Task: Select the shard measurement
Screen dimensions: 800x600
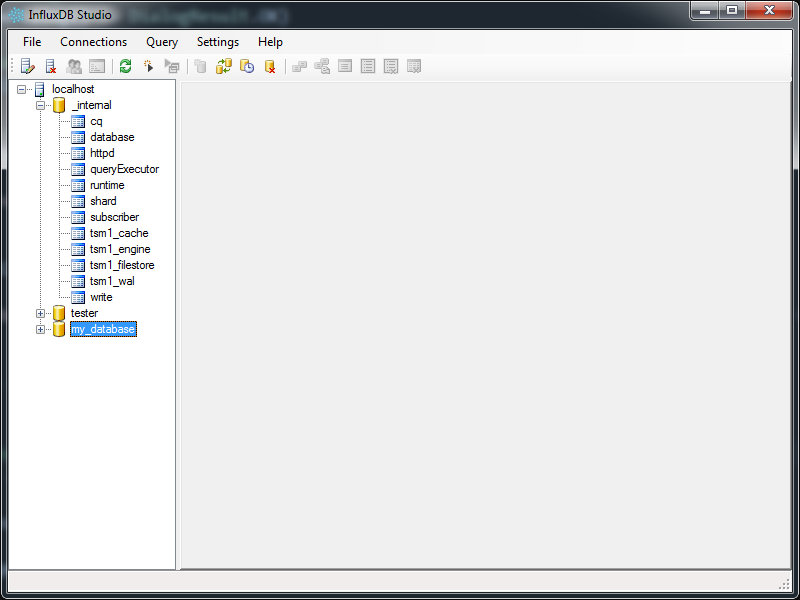Action: click(x=103, y=201)
